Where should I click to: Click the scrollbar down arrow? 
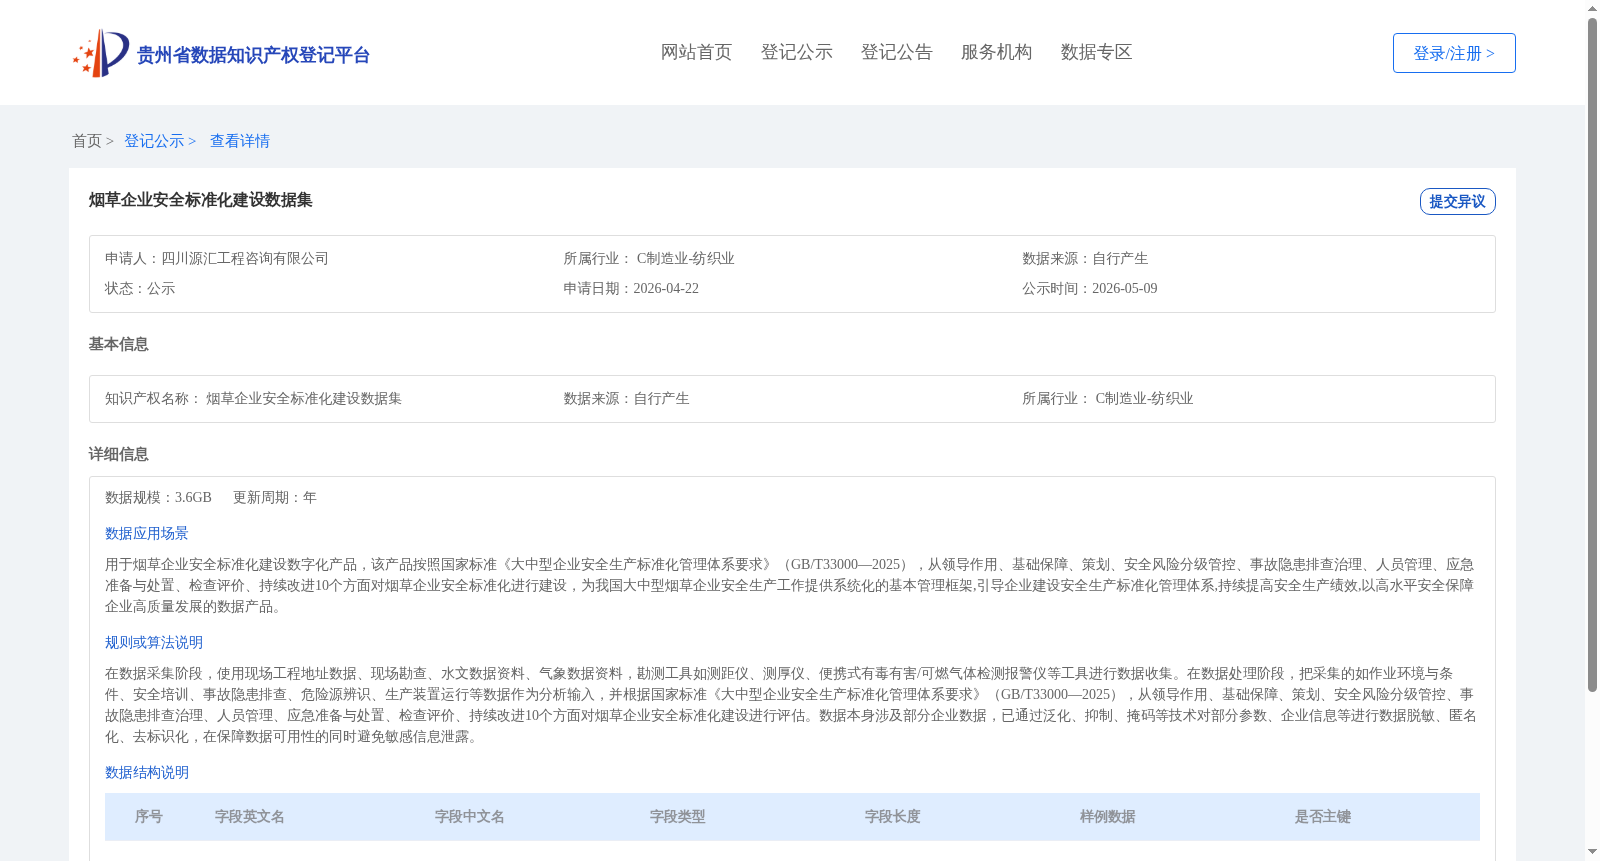coord(1592,852)
